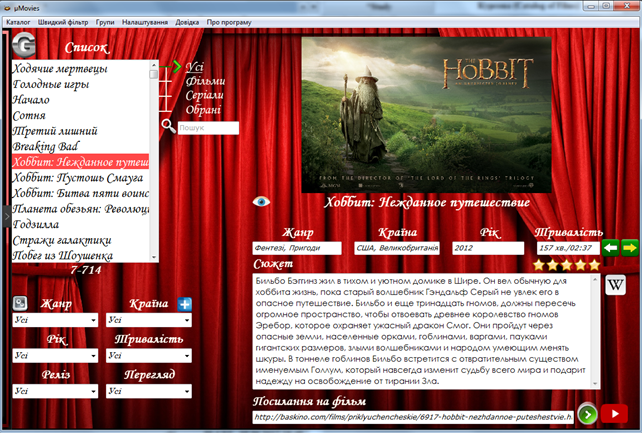
Task: Open the Реліз filter dropdown
Action: (x=55, y=391)
